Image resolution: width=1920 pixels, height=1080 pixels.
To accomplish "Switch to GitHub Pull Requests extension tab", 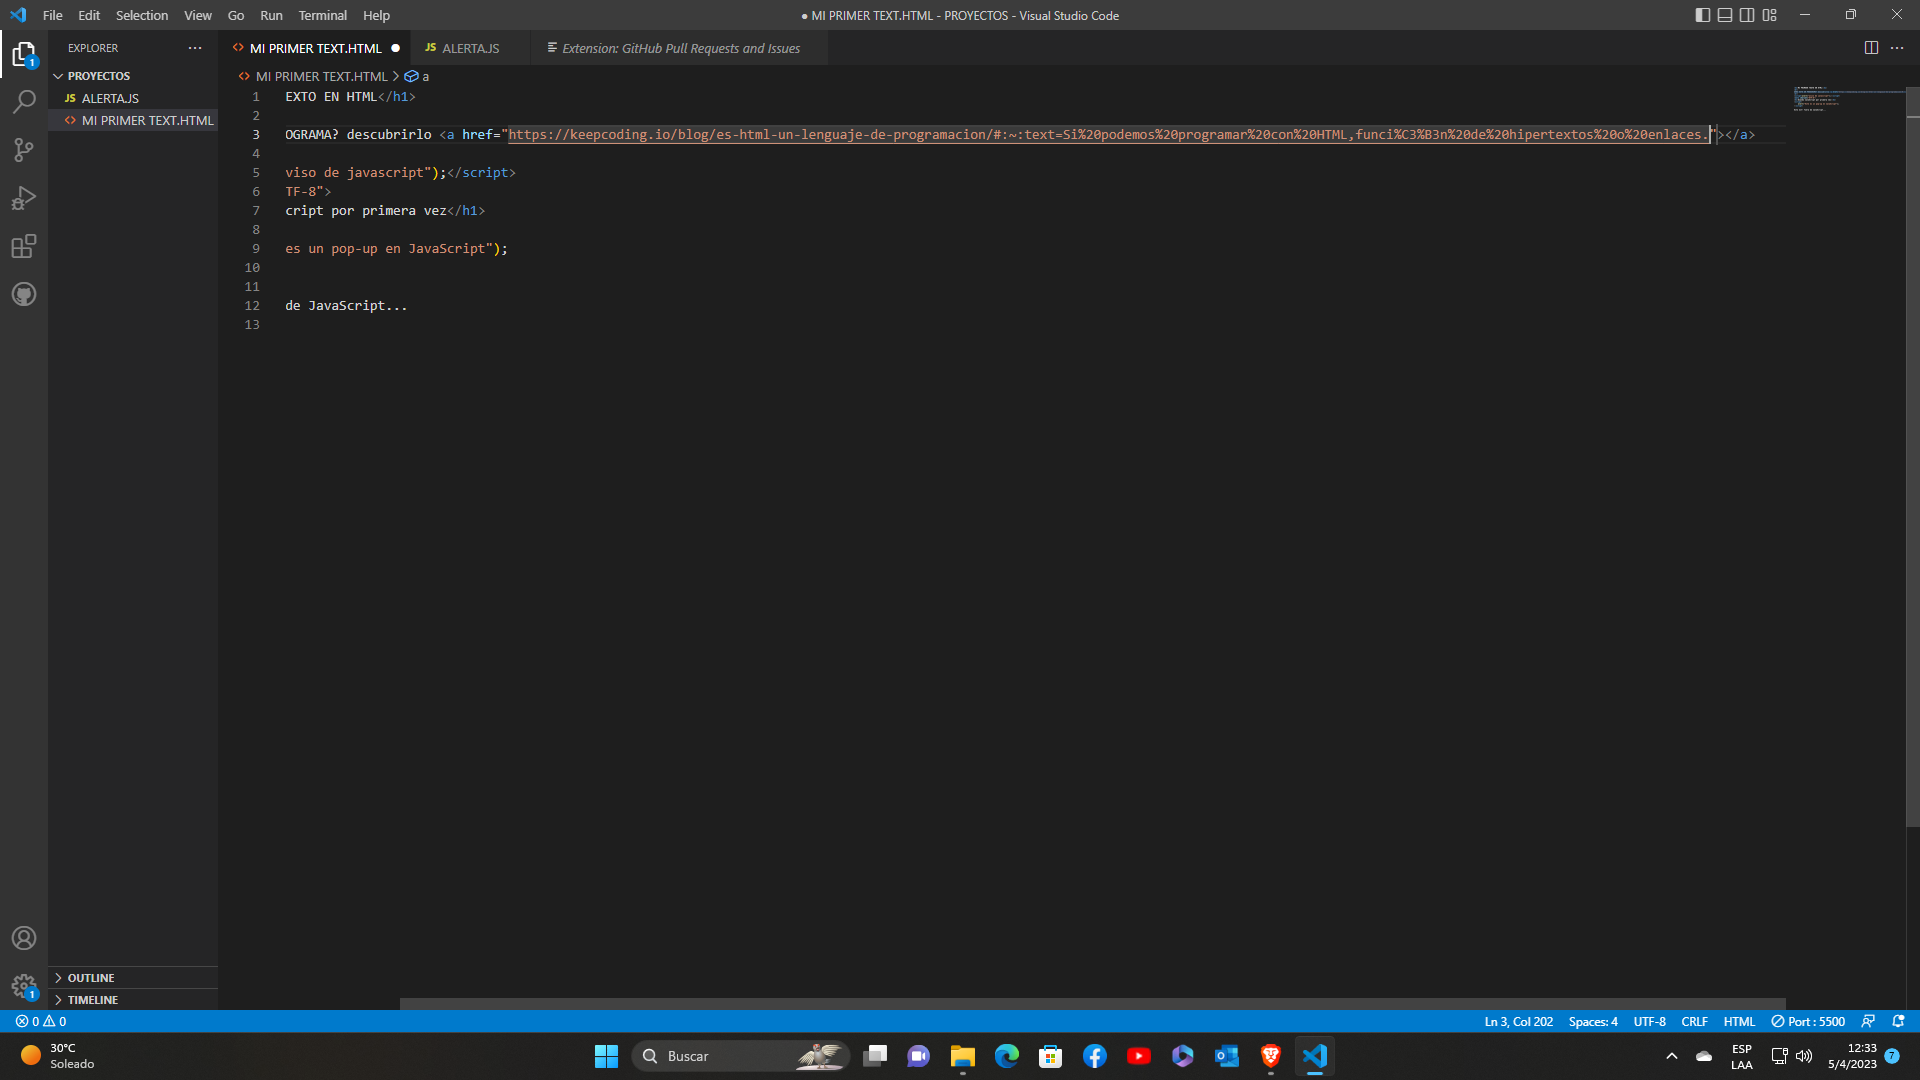I will (680, 48).
